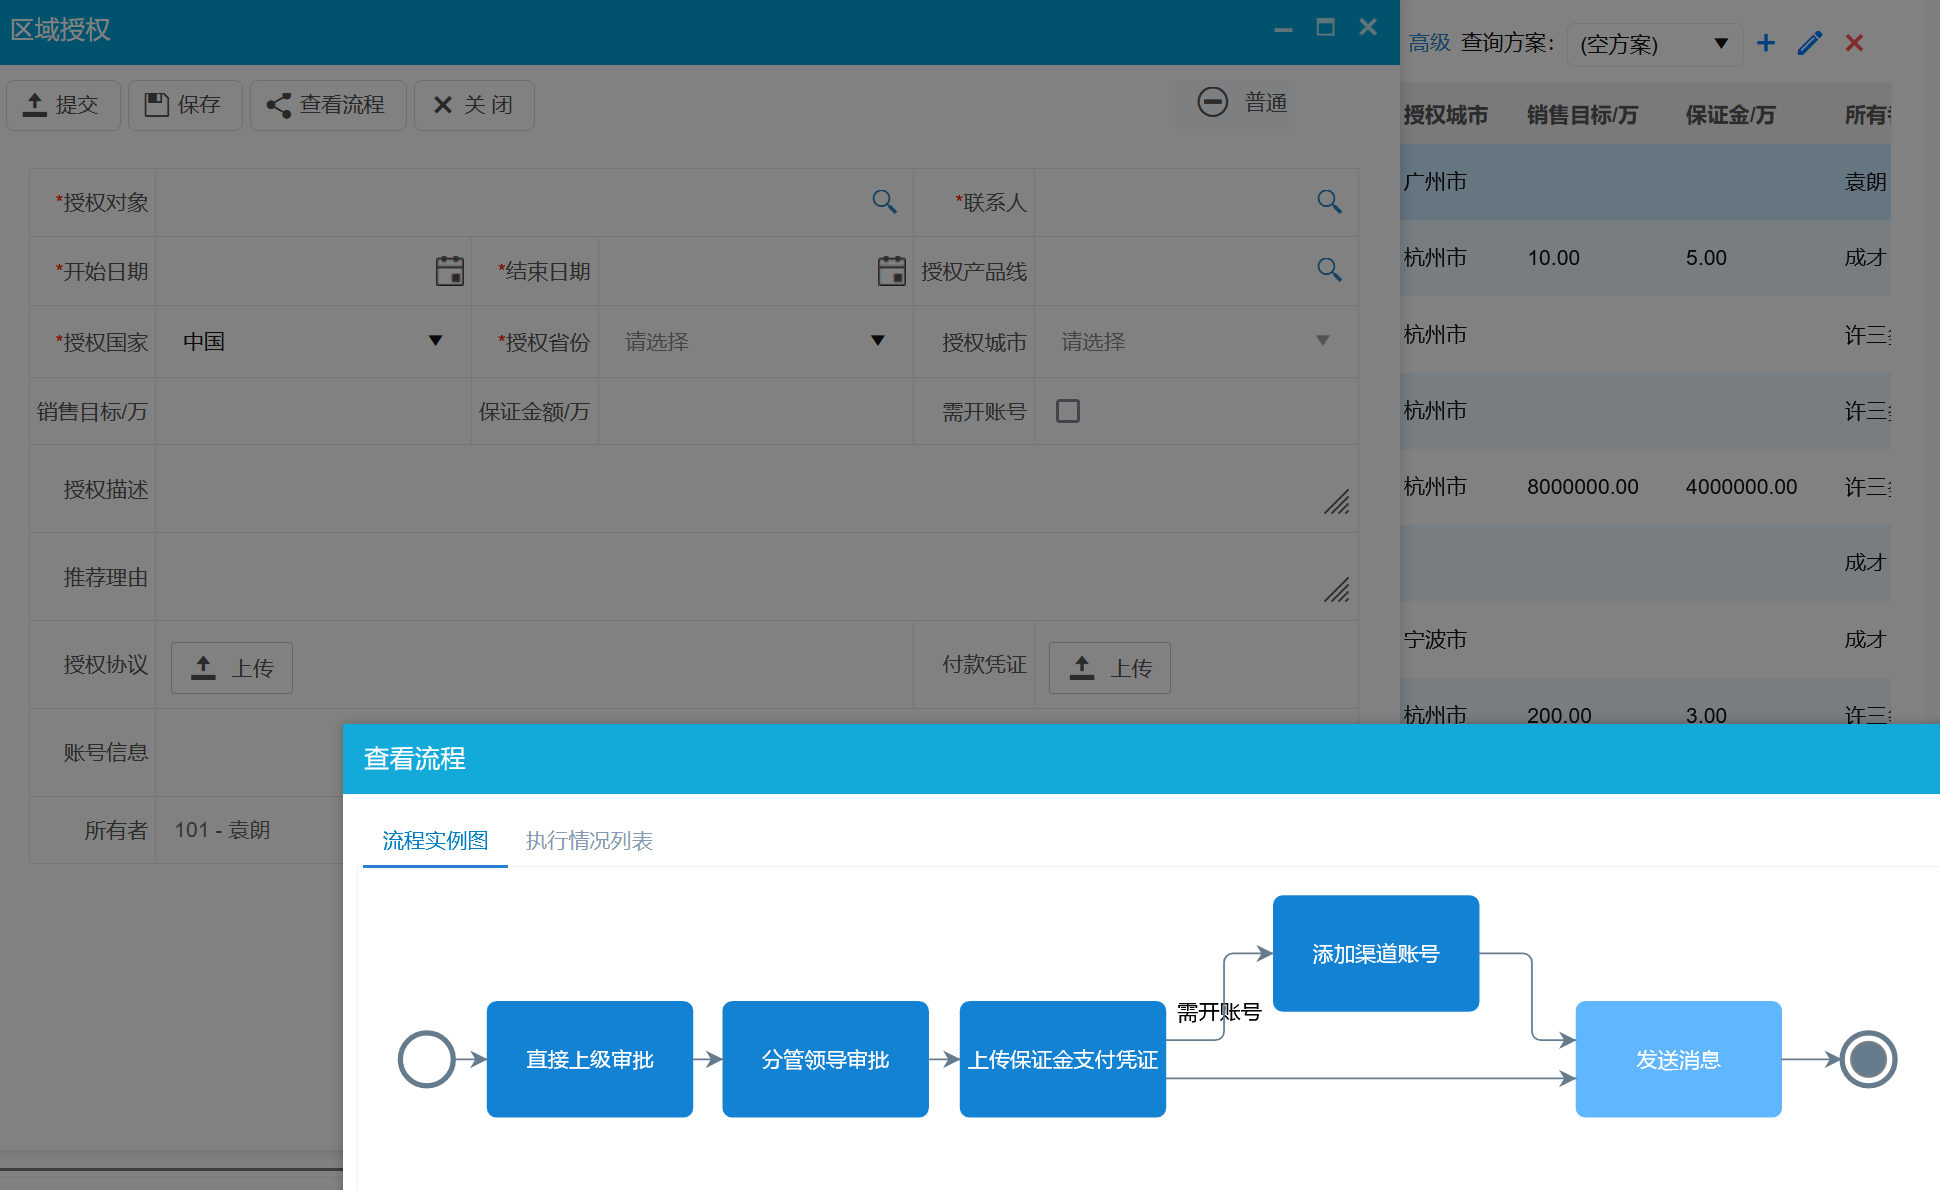The width and height of the screenshot is (1940, 1190).
Task: Sort by the 保证金/万 column header
Action: click(x=1730, y=115)
